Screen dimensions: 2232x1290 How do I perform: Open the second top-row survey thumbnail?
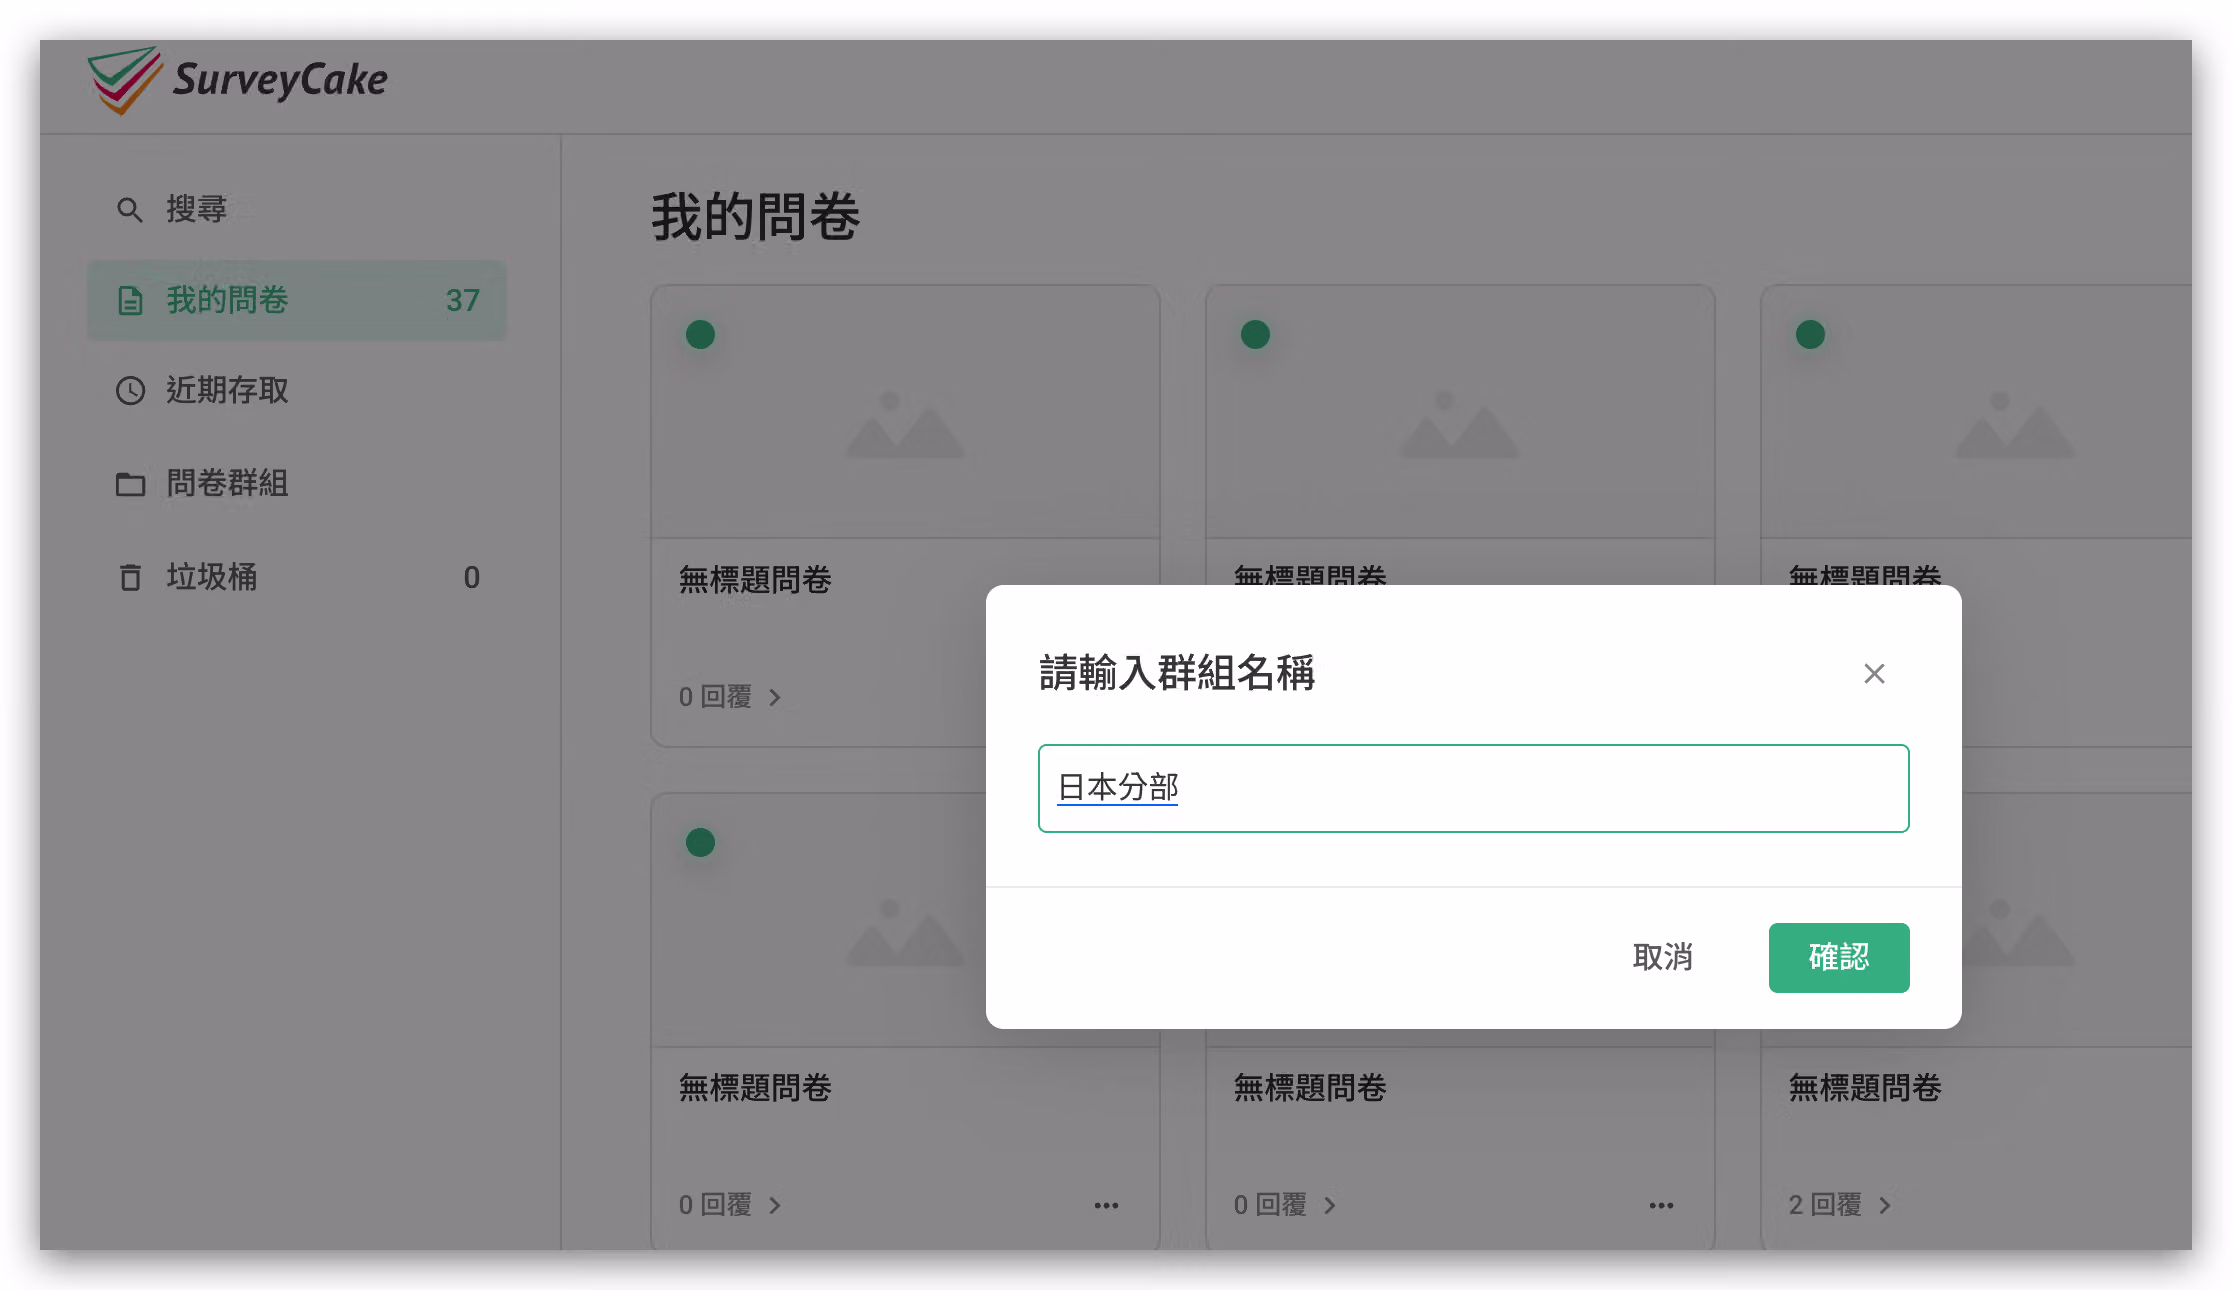1460,412
